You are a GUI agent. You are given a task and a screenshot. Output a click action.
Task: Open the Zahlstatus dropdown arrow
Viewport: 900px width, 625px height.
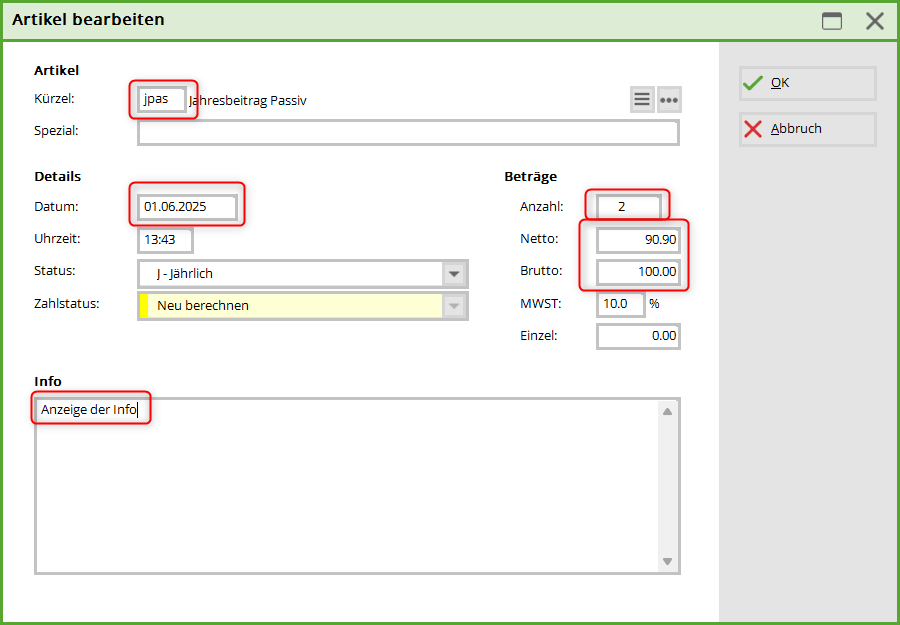[454, 306]
